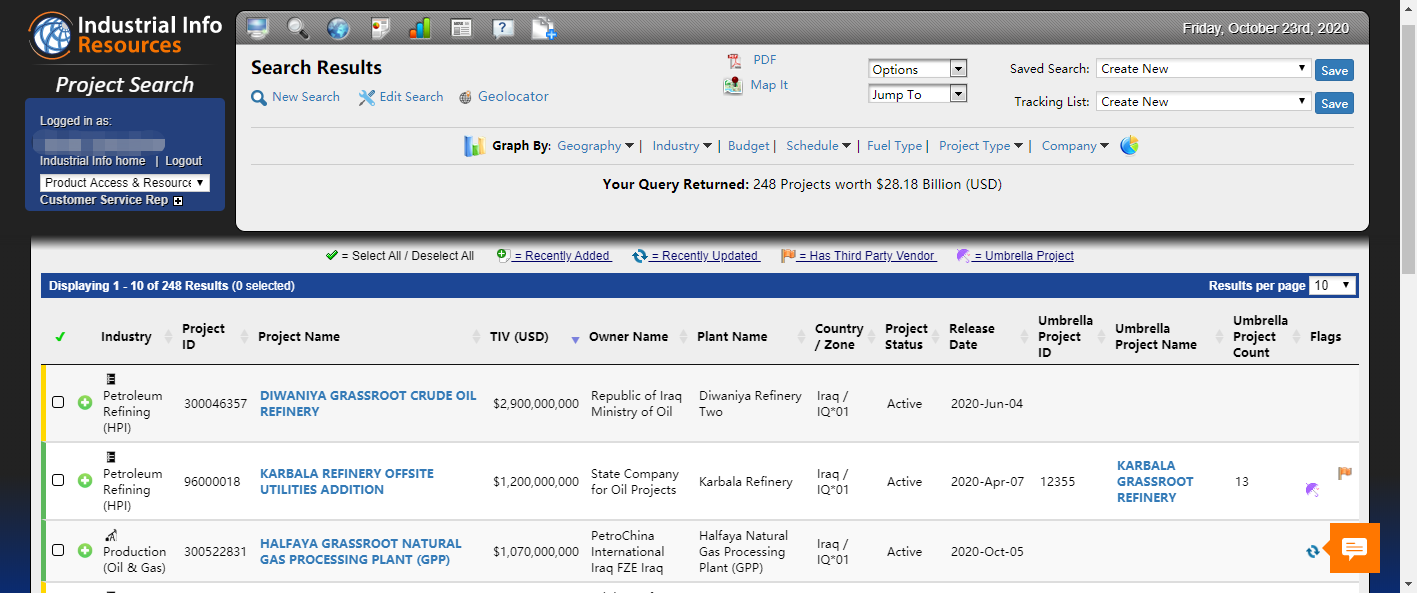This screenshot has height=593, width=1417.
Task: Click the add document toolbar icon
Action: click(544, 28)
